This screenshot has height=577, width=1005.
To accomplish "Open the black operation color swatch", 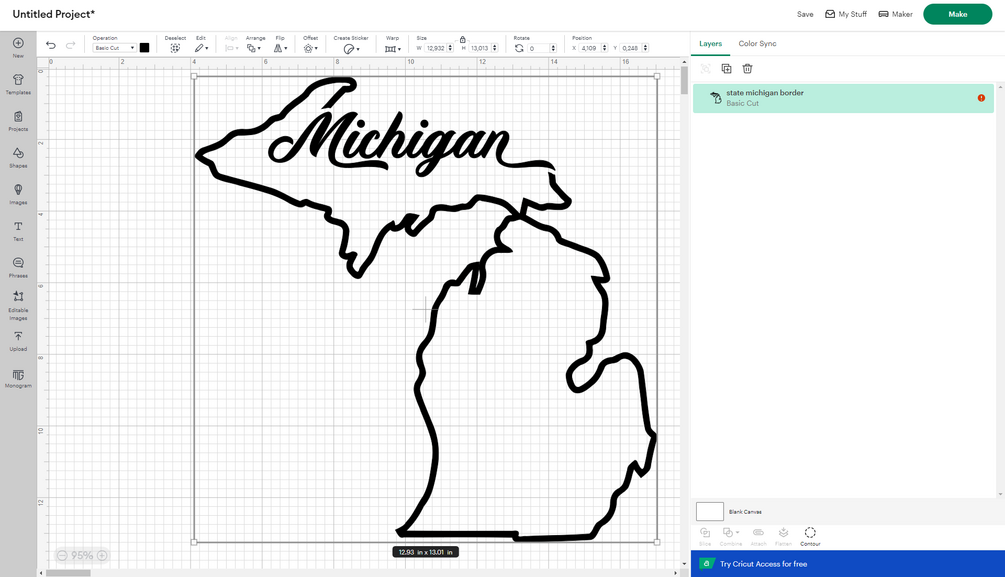I will click(144, 47).
